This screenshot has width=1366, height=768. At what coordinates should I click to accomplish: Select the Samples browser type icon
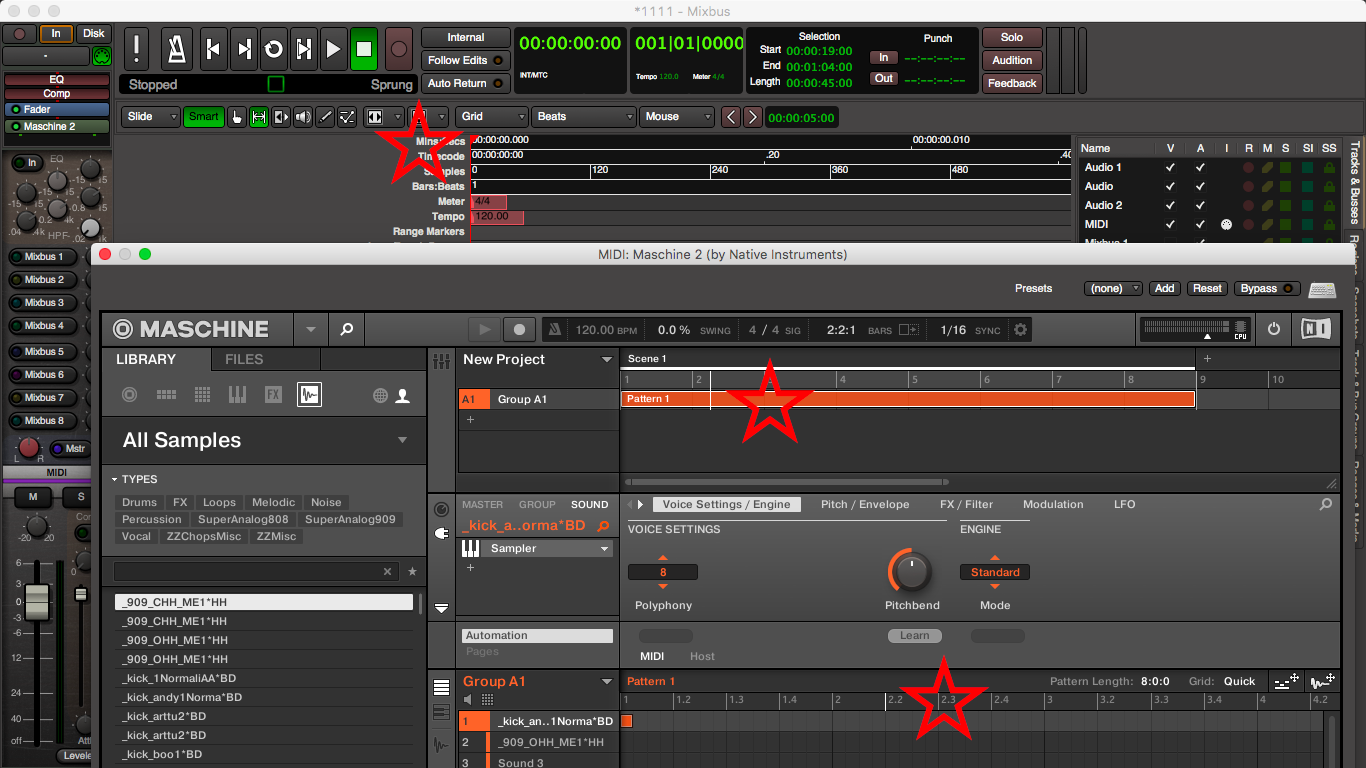(309, 395)
